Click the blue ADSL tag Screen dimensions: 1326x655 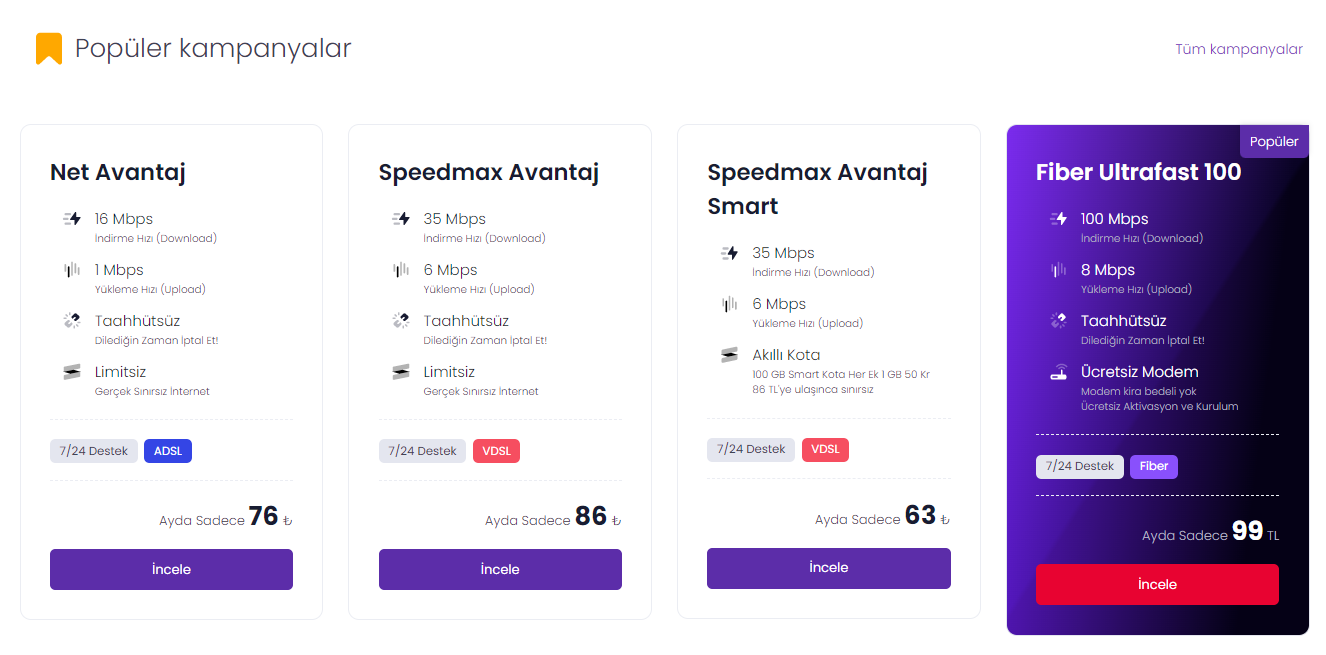click(x=168, y=451)
